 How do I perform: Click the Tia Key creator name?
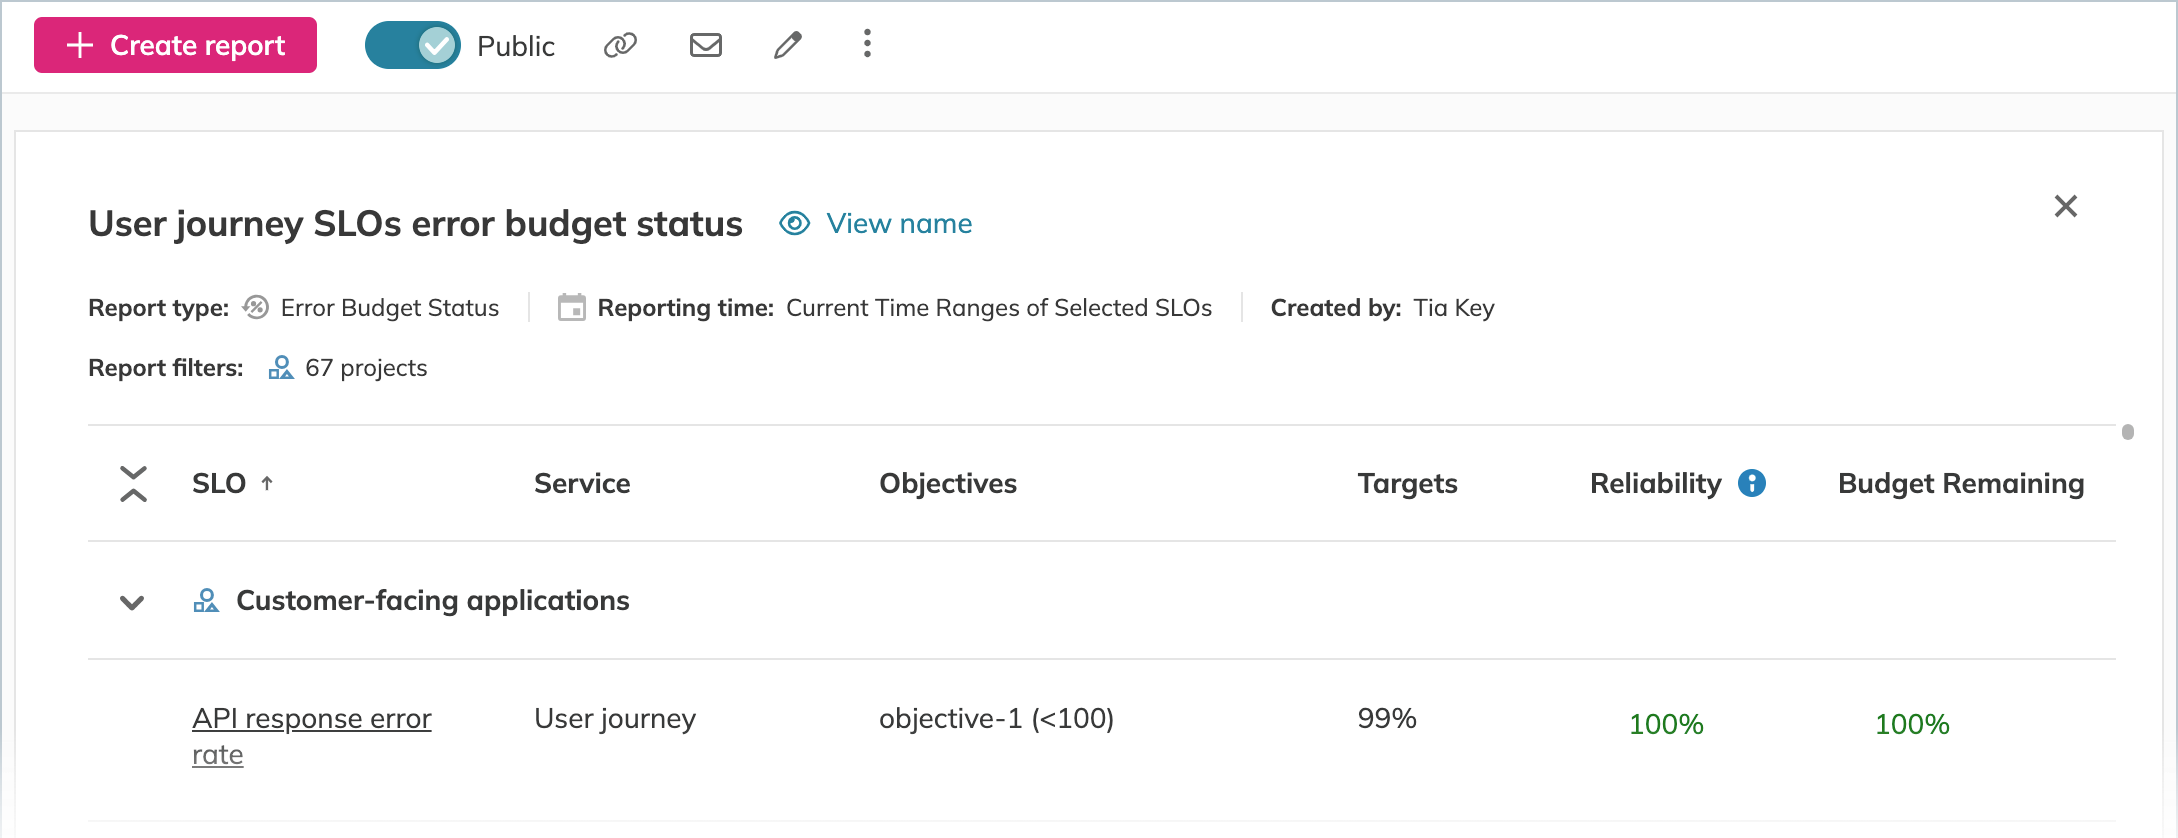click(1454, 308)
